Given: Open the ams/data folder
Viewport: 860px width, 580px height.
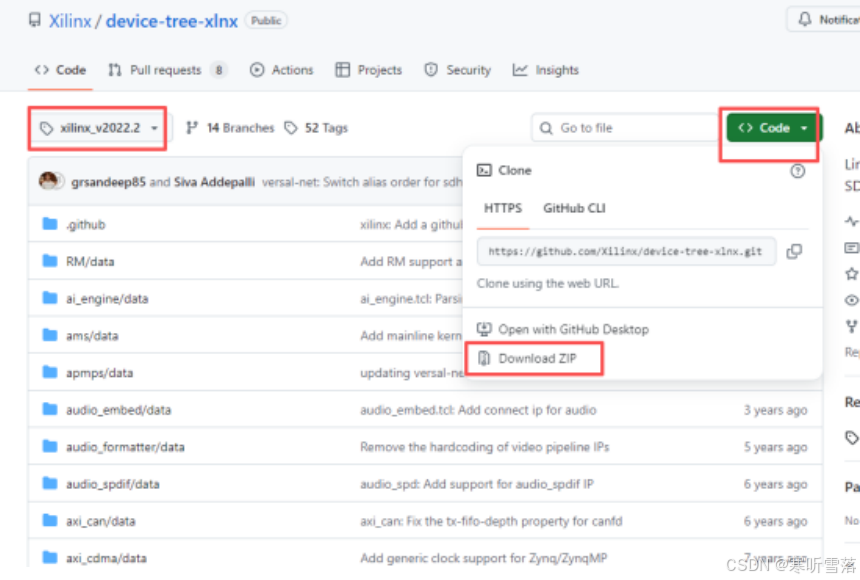Looking at the screenshot, I should tap(92, 336).
